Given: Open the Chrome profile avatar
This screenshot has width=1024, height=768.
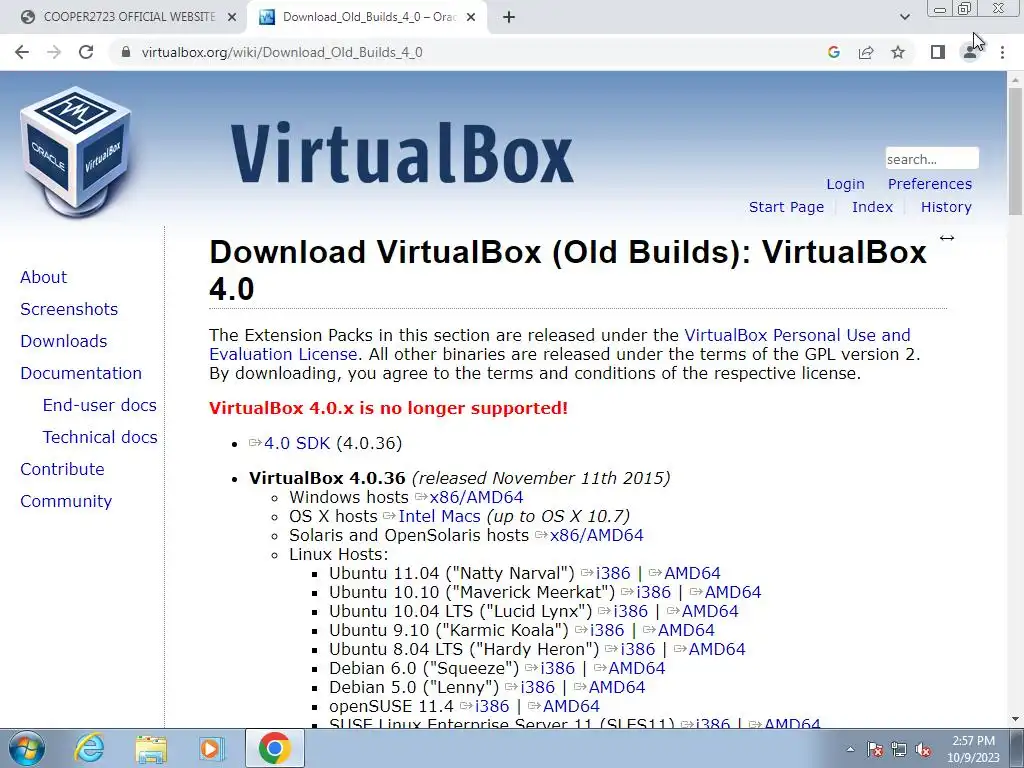Looking at the screenshot, I should click(x=970, y=52).
